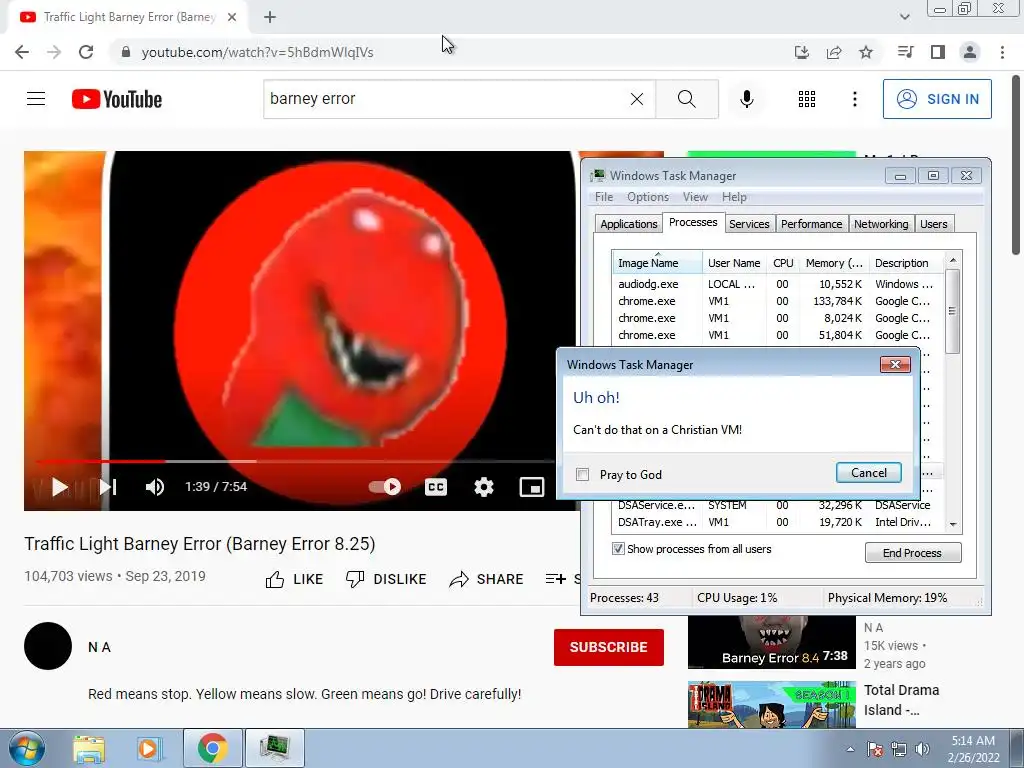Check the Pray to God checkbox
The width and height of the screenshot is (1024, 768).
pyautogui.click(x=583, y=475)
